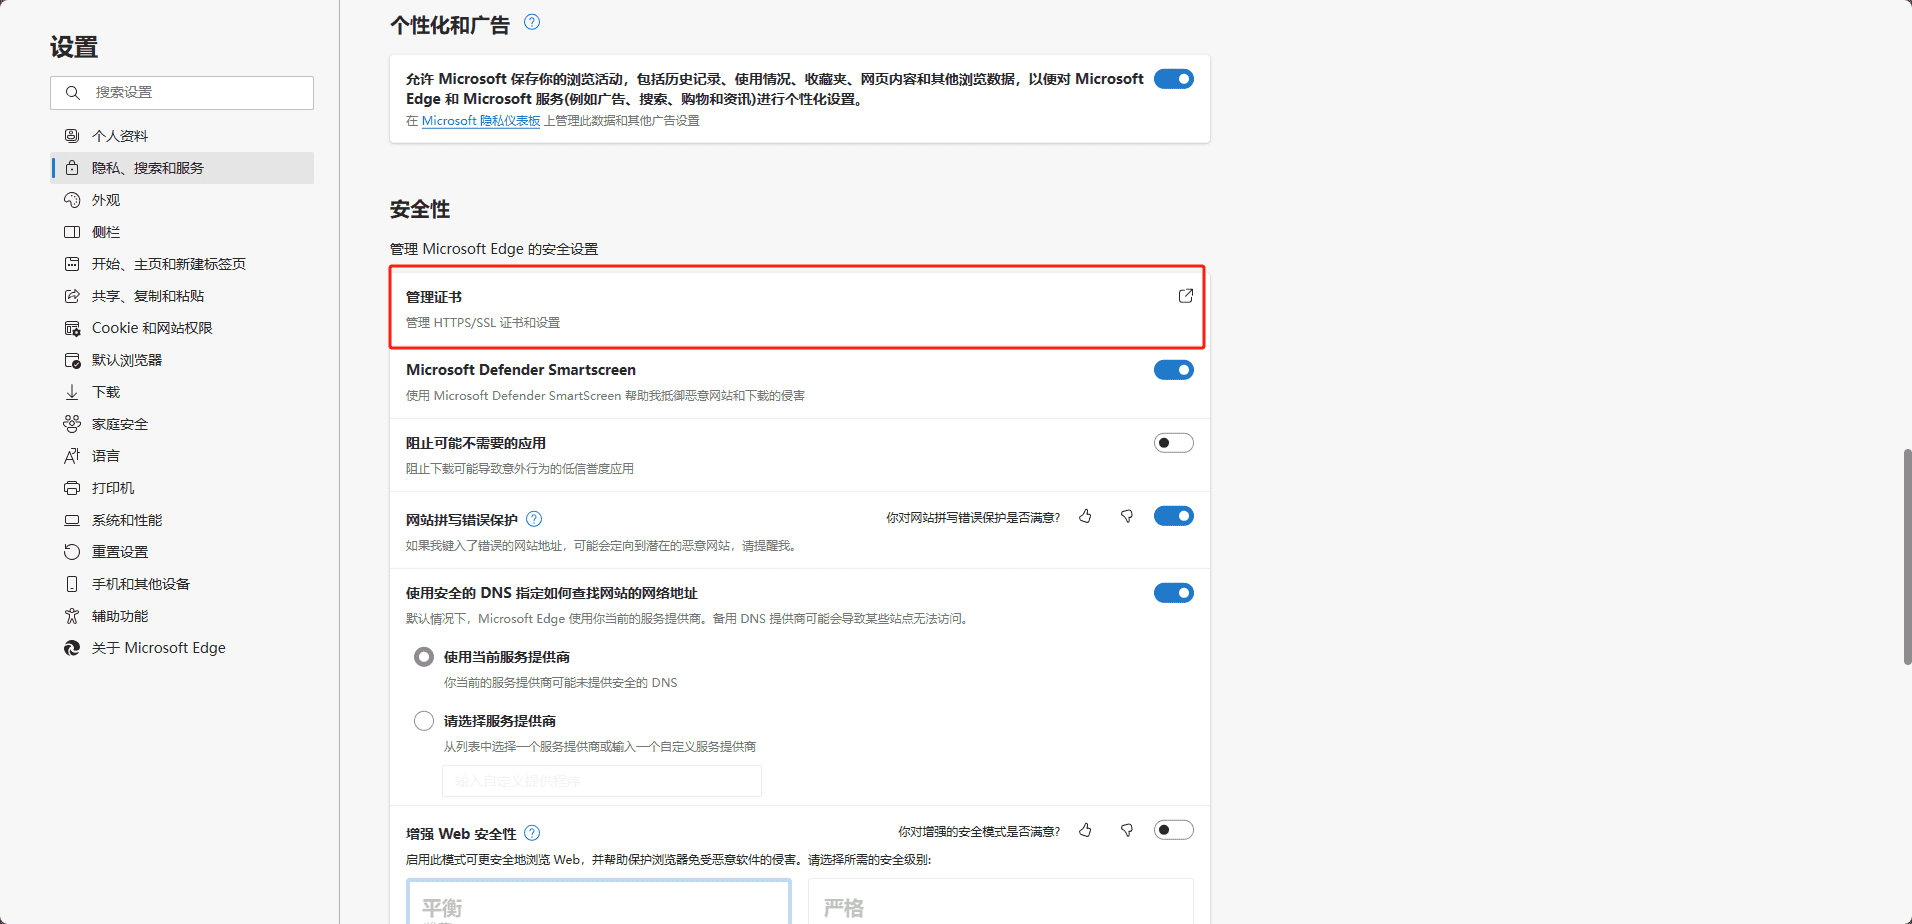Click external link icon for 管理证书

tap(1186, 296)
